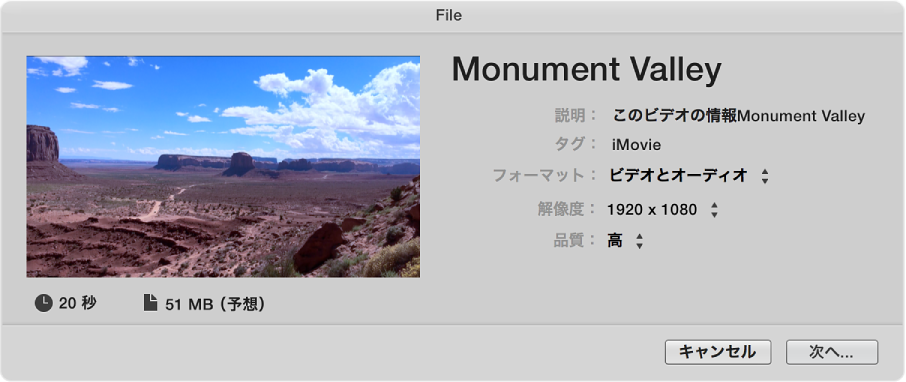Image resolution: width=906 pixels, height=382 pixels.
Task: Open the 高 quality dropdown
Action: pos(625,241)
